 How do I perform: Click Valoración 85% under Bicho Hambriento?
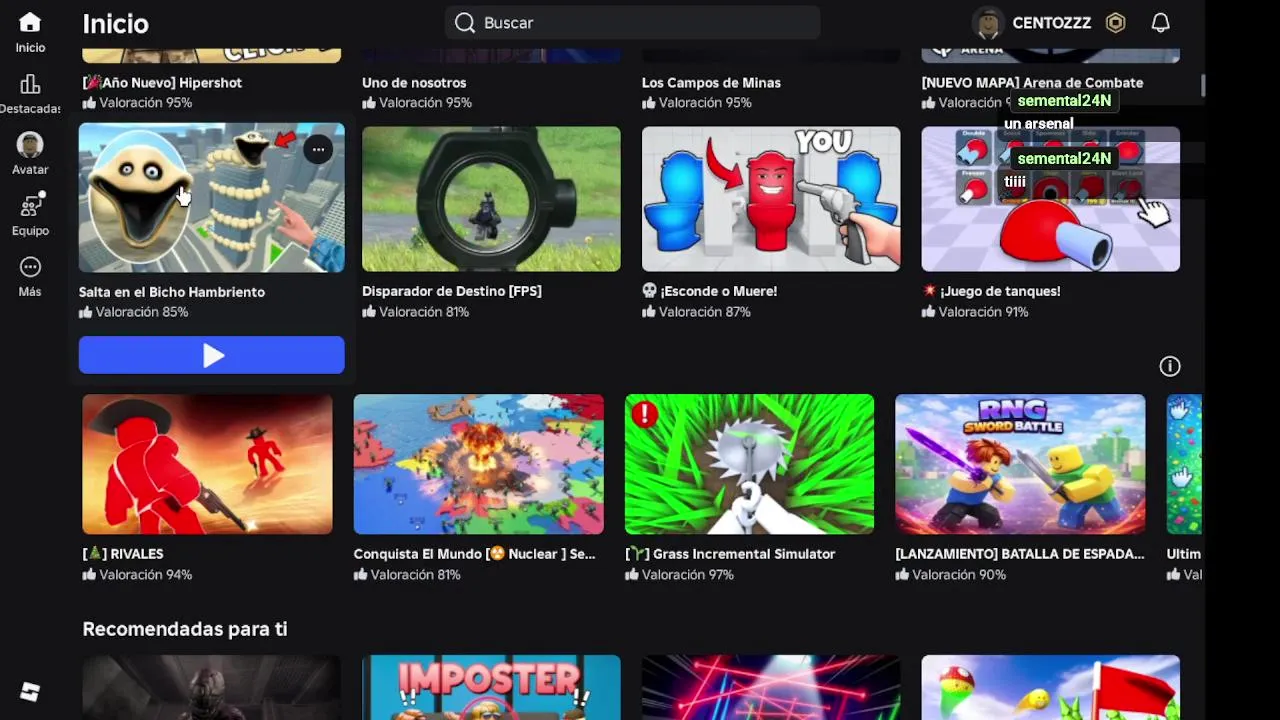[134, 312]
